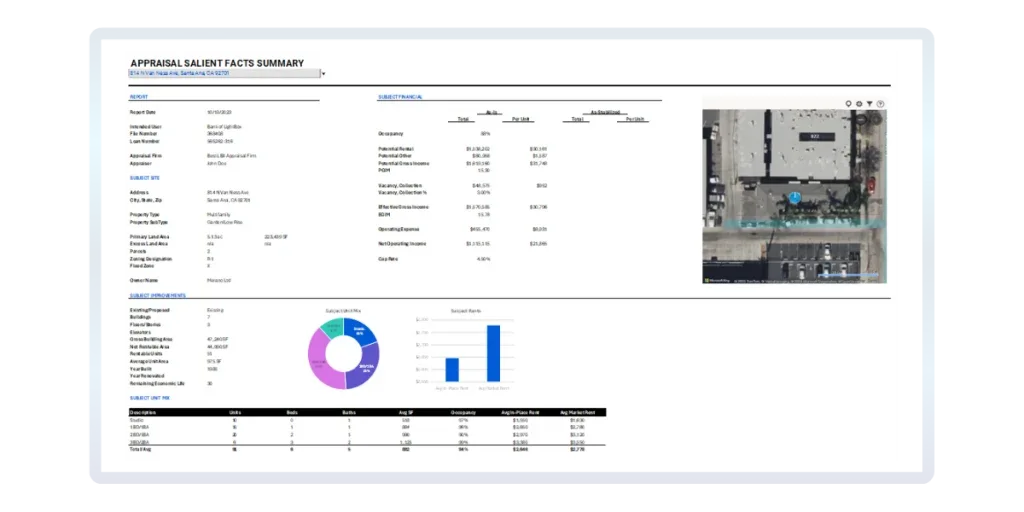This screenshot has width=1024, height=512.
Task: Click the Potential Rental label
Action: coord(396,149)
